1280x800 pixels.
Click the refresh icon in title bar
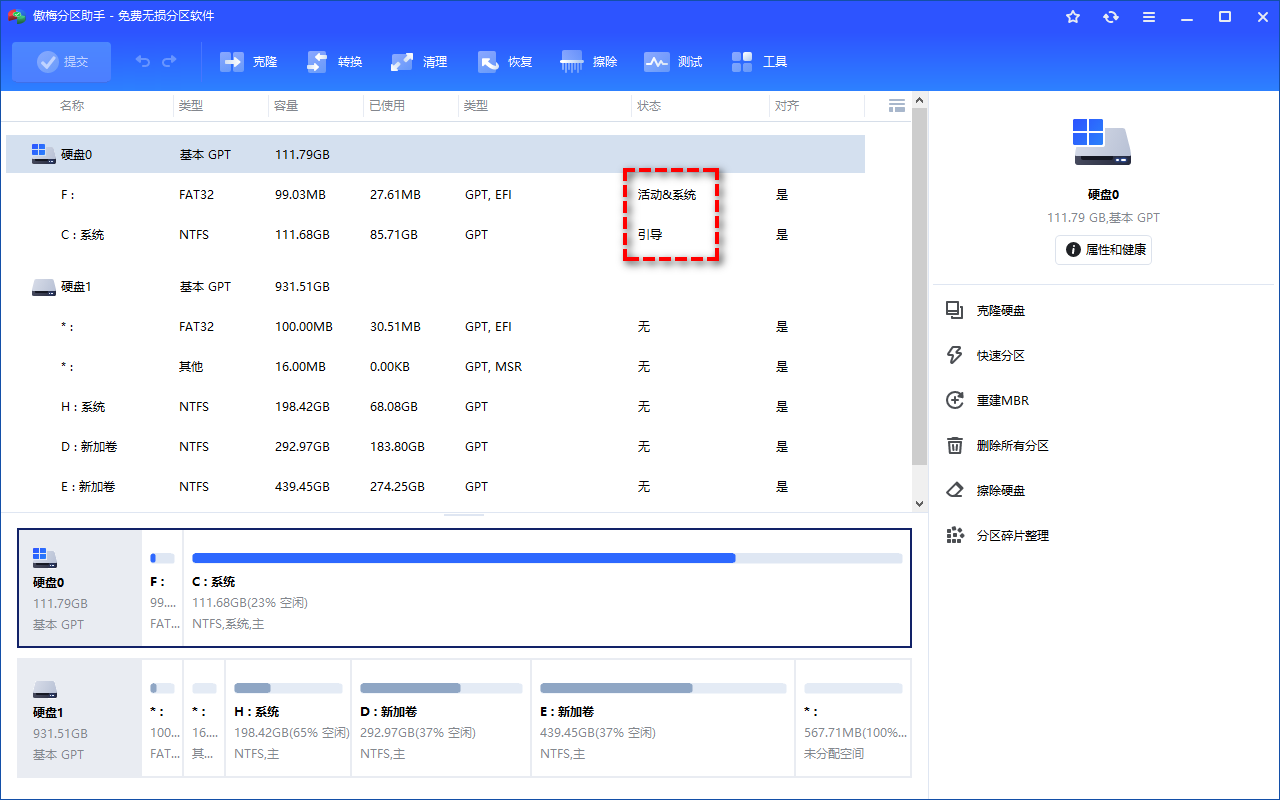pos(1111,17)
